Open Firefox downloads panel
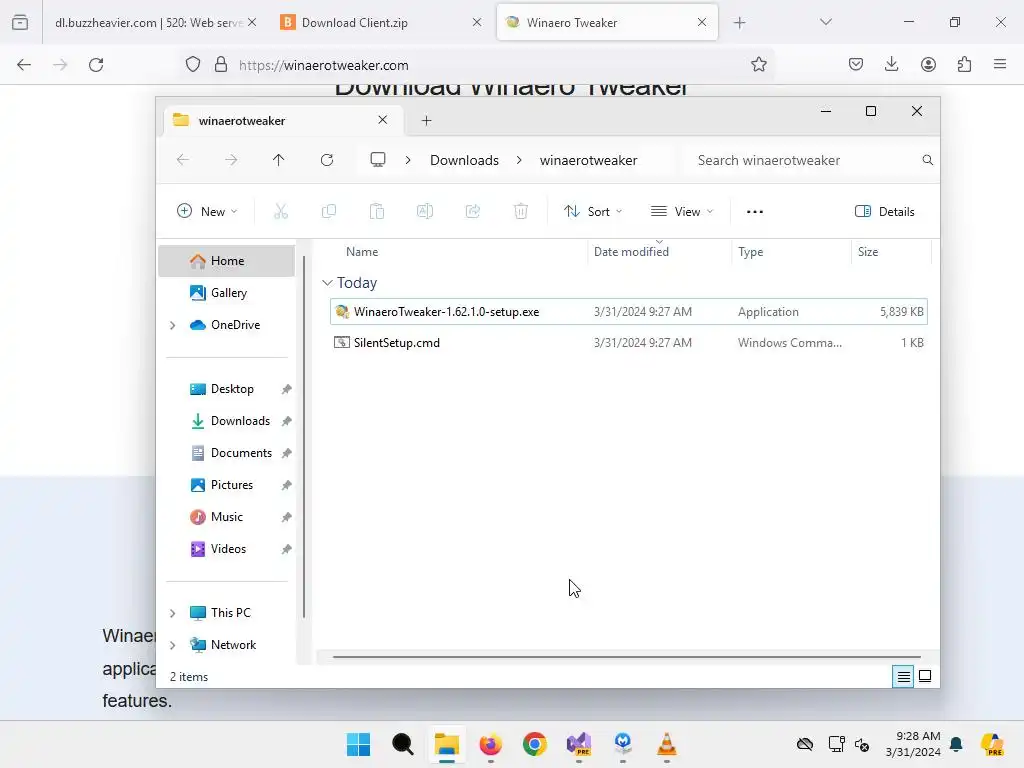 [891, 65]
